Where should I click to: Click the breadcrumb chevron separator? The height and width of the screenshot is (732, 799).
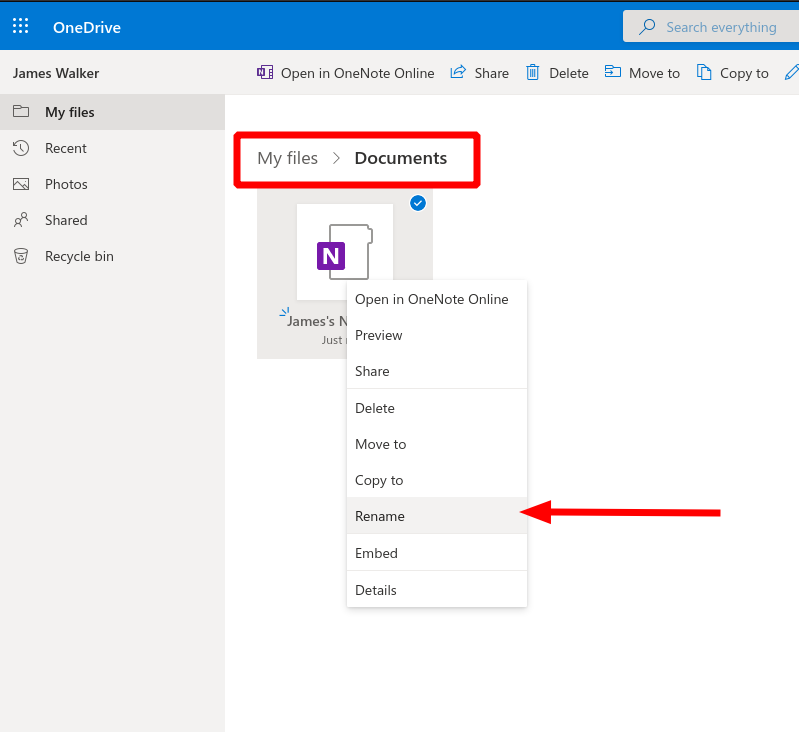coord(336,158)
